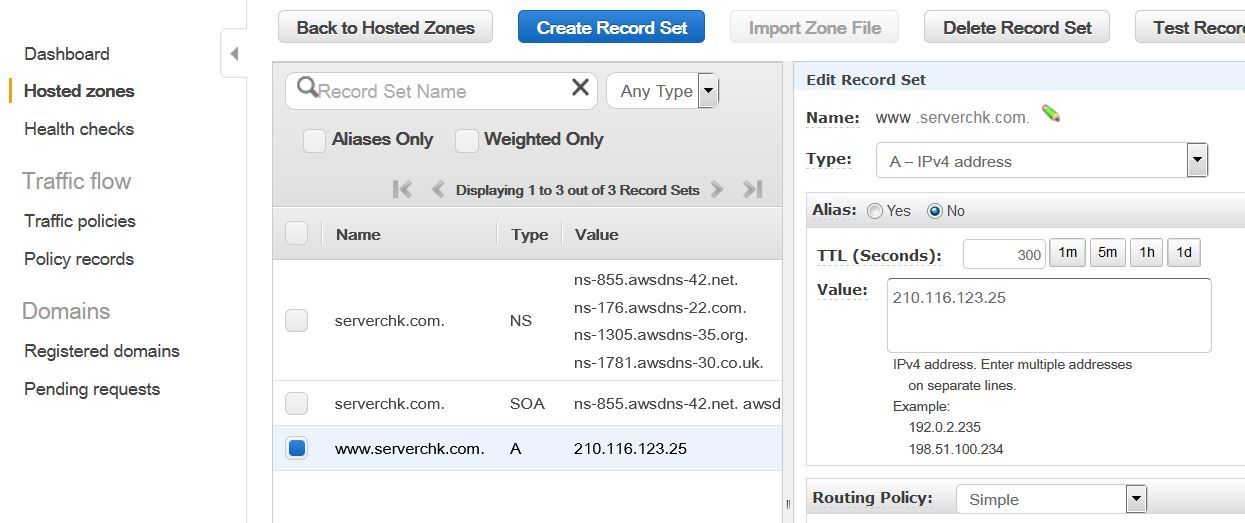This screenshot has height=523, width=1245.
Task: Sort by the Type column header
Action: point(529,234)
